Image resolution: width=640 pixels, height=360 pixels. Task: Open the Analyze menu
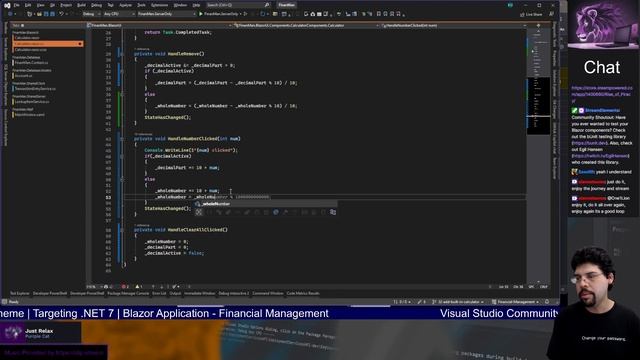125,5
